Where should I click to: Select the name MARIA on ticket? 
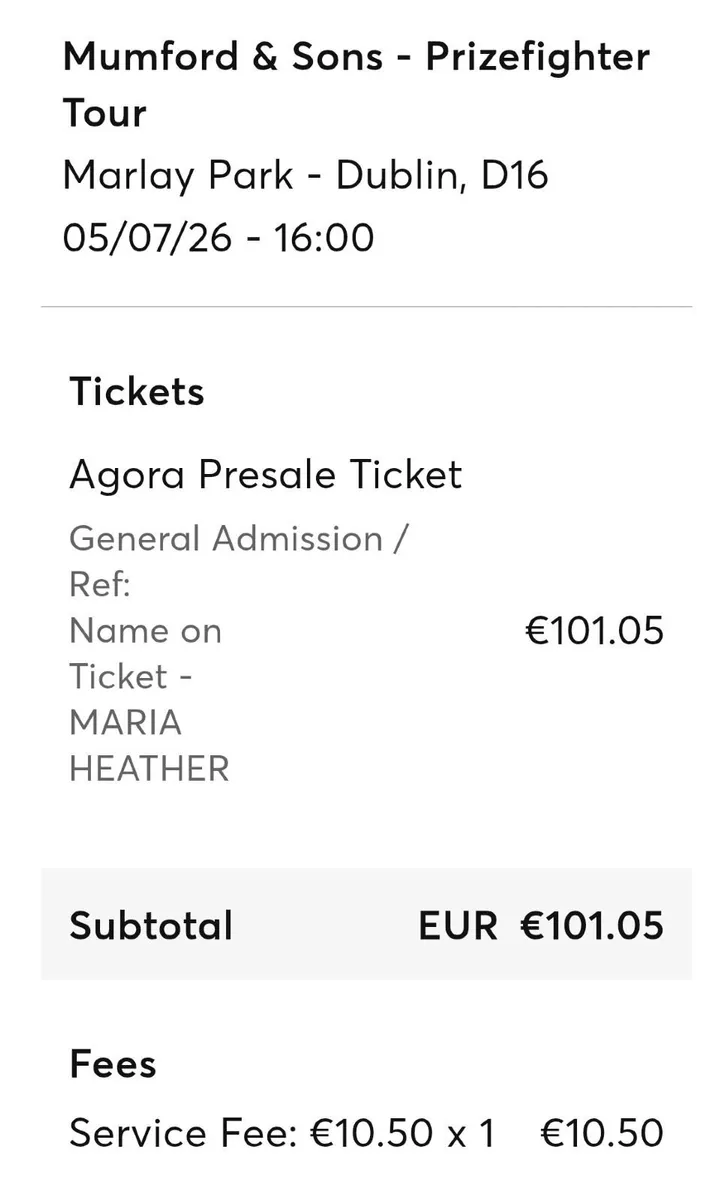coord(125,722)
